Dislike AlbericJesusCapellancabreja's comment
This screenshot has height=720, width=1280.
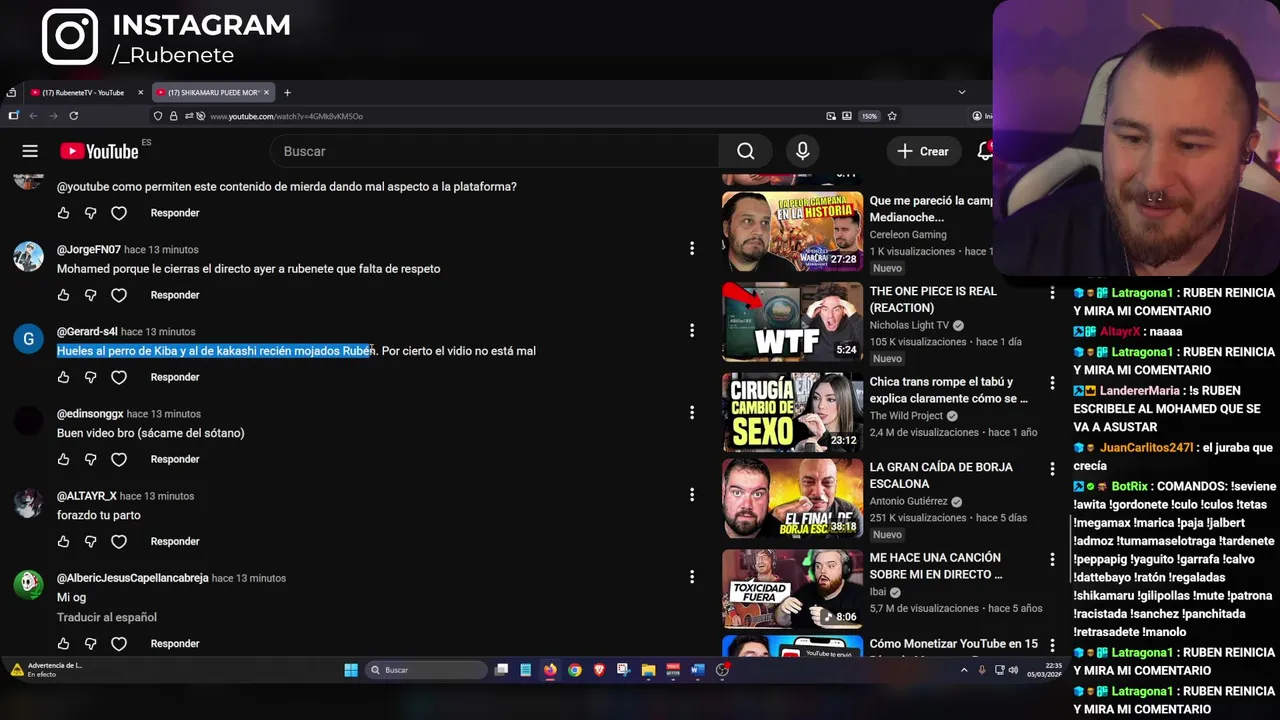(90, 643)
